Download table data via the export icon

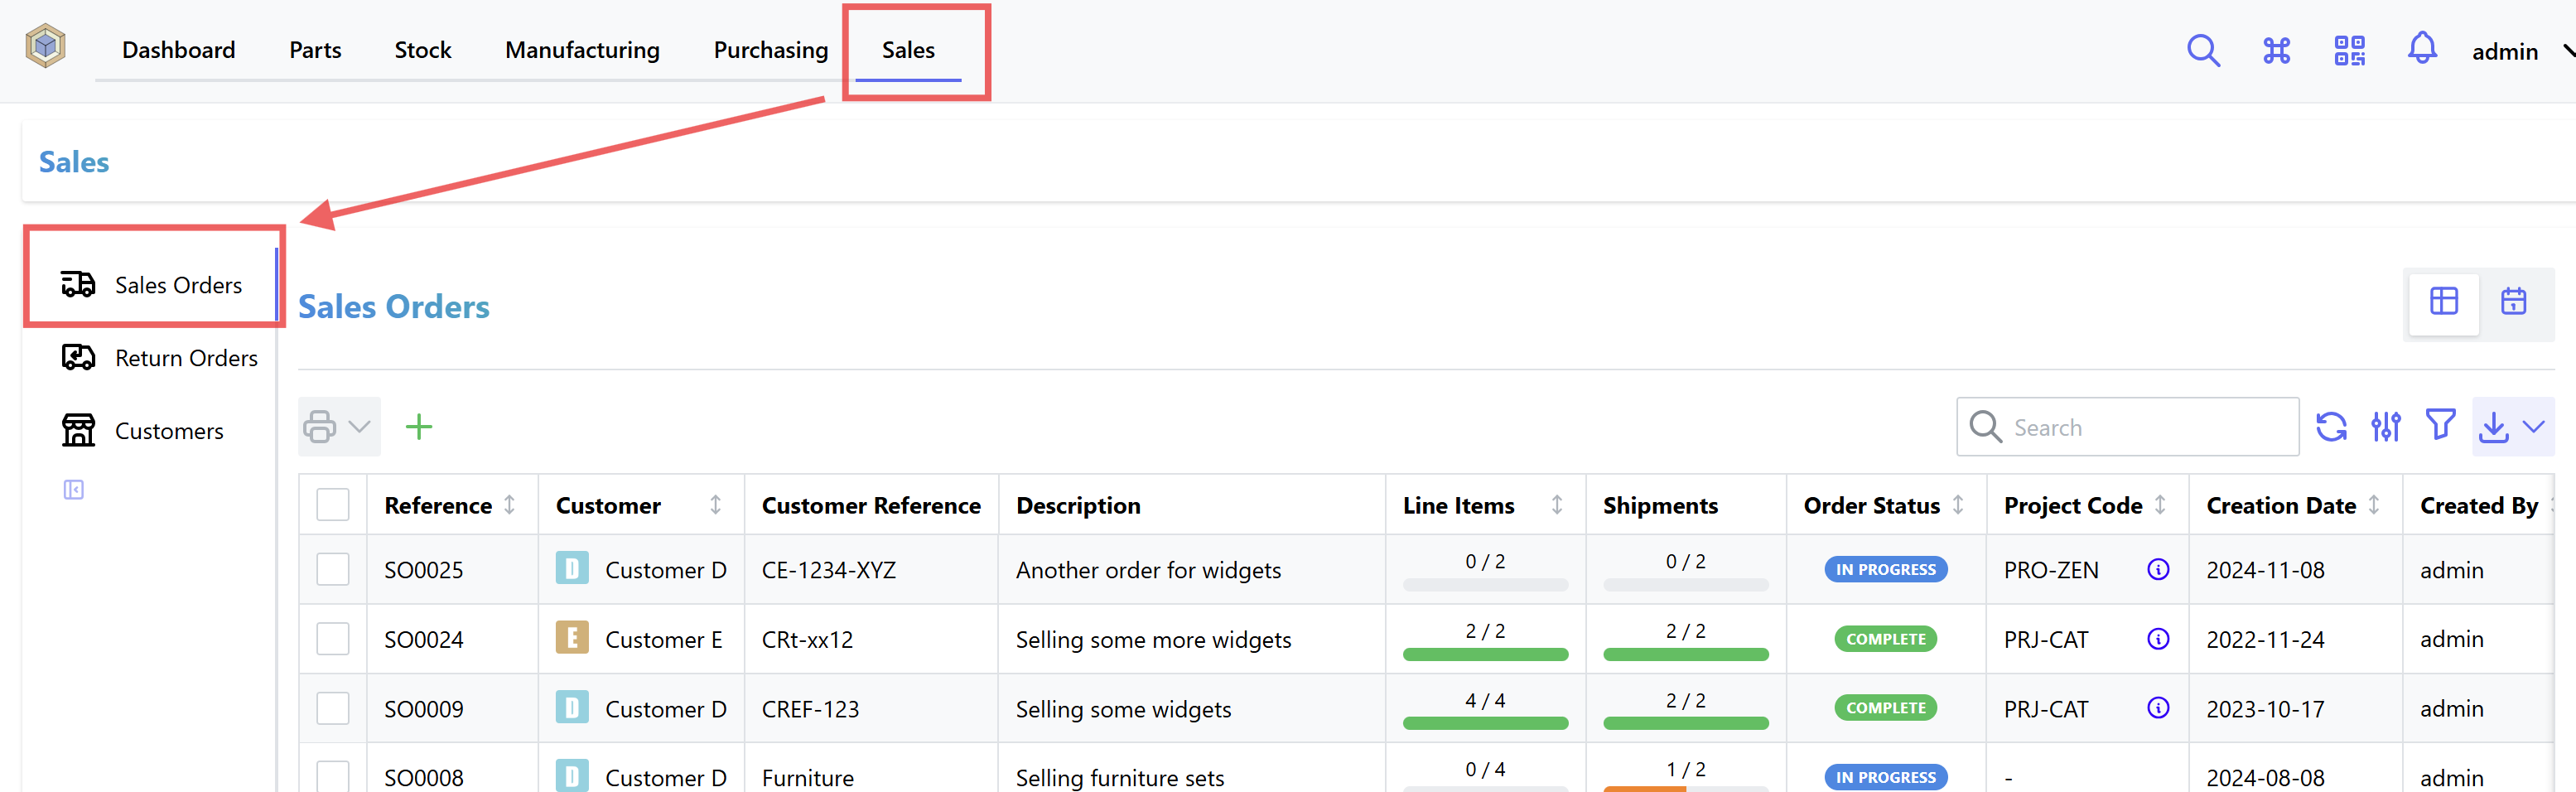pyautogui.click(x=2493, y=427)
